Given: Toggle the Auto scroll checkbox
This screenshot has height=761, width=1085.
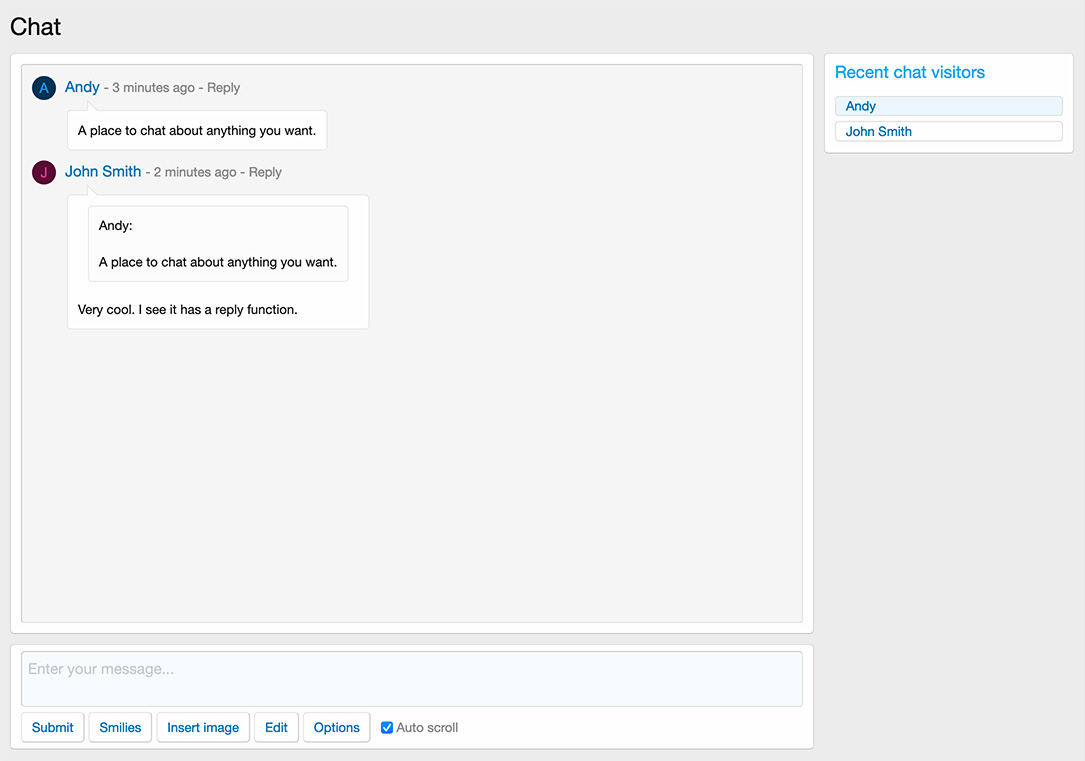Looking at the screenshot, I should 387,728.
